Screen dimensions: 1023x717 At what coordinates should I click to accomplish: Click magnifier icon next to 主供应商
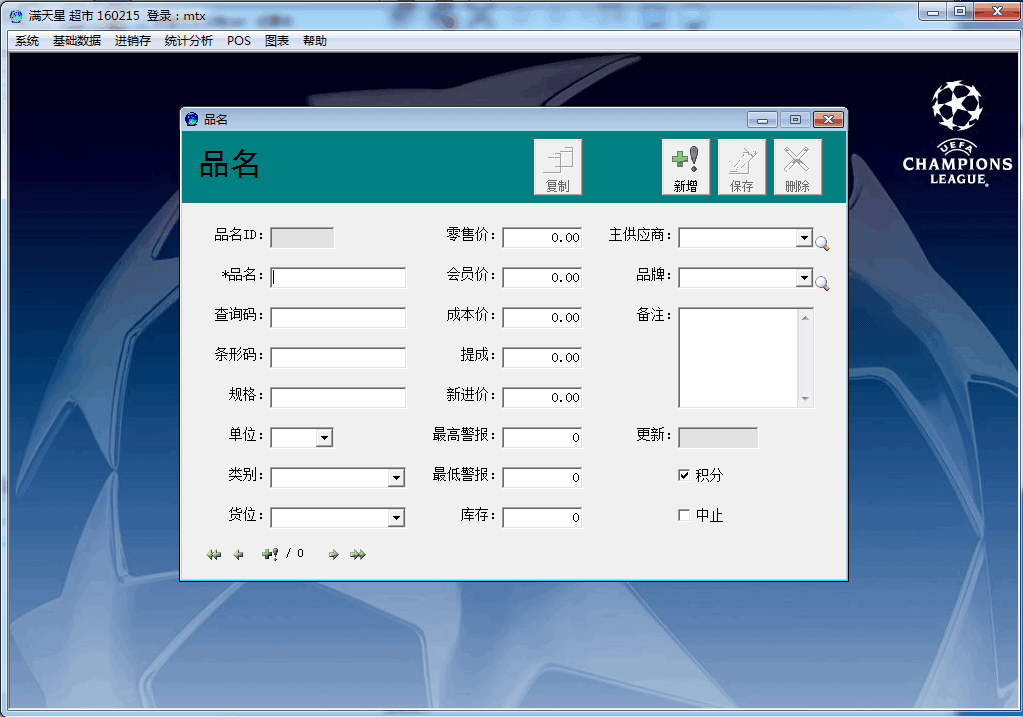[x=822, y=243]
